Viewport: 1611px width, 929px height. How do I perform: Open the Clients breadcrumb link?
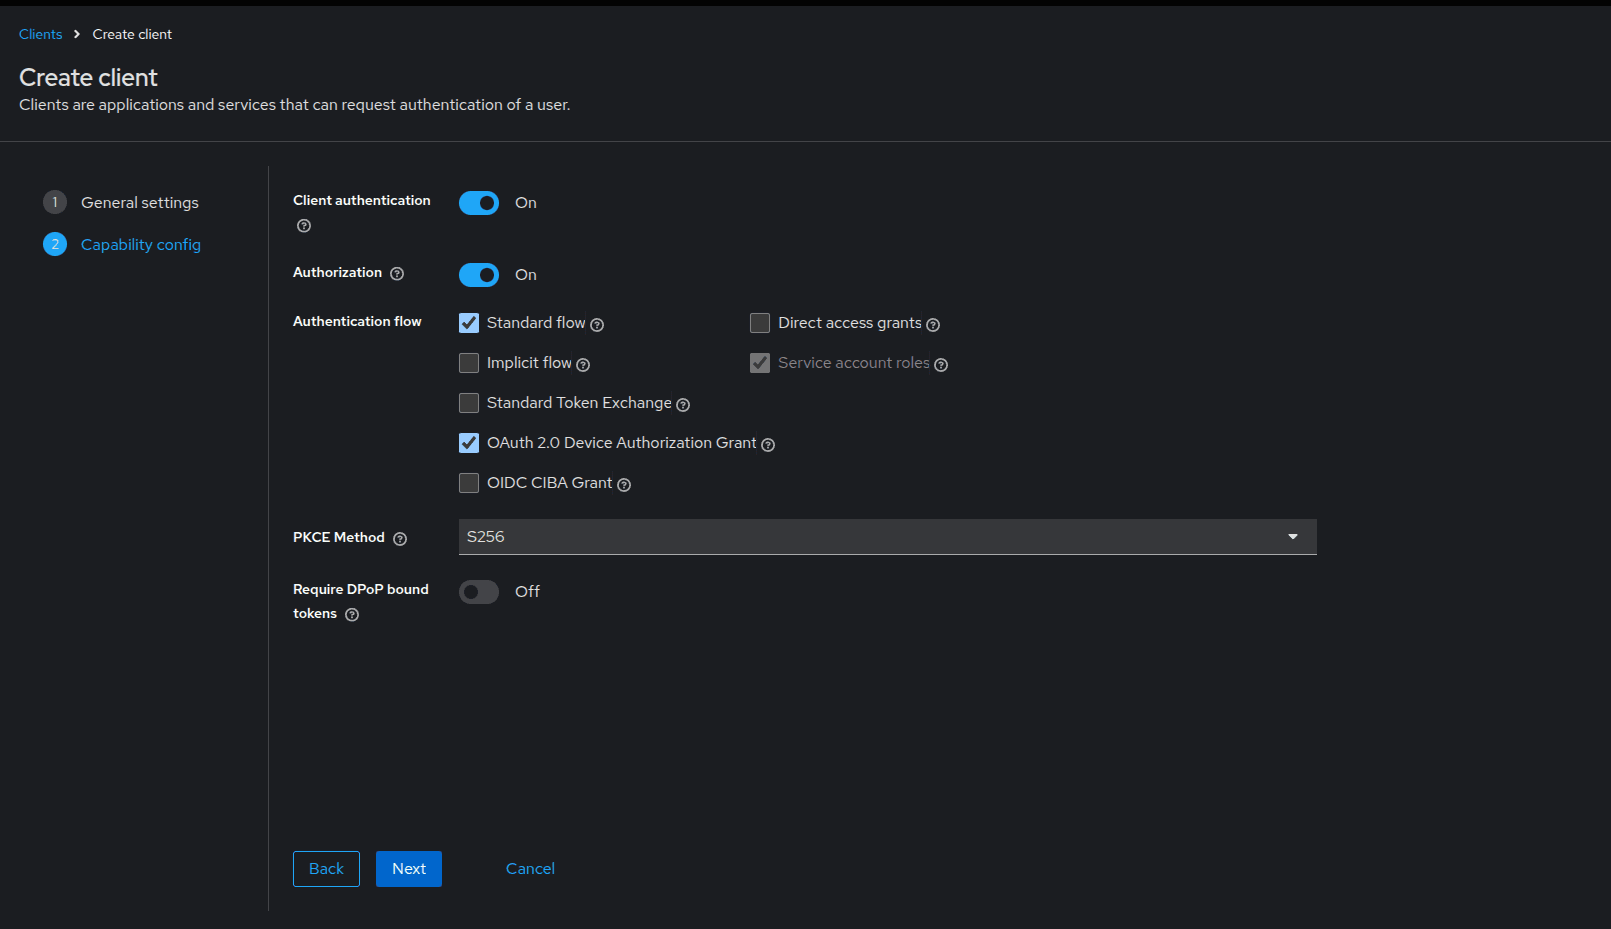pyautogui.click(x=40, y=33)
